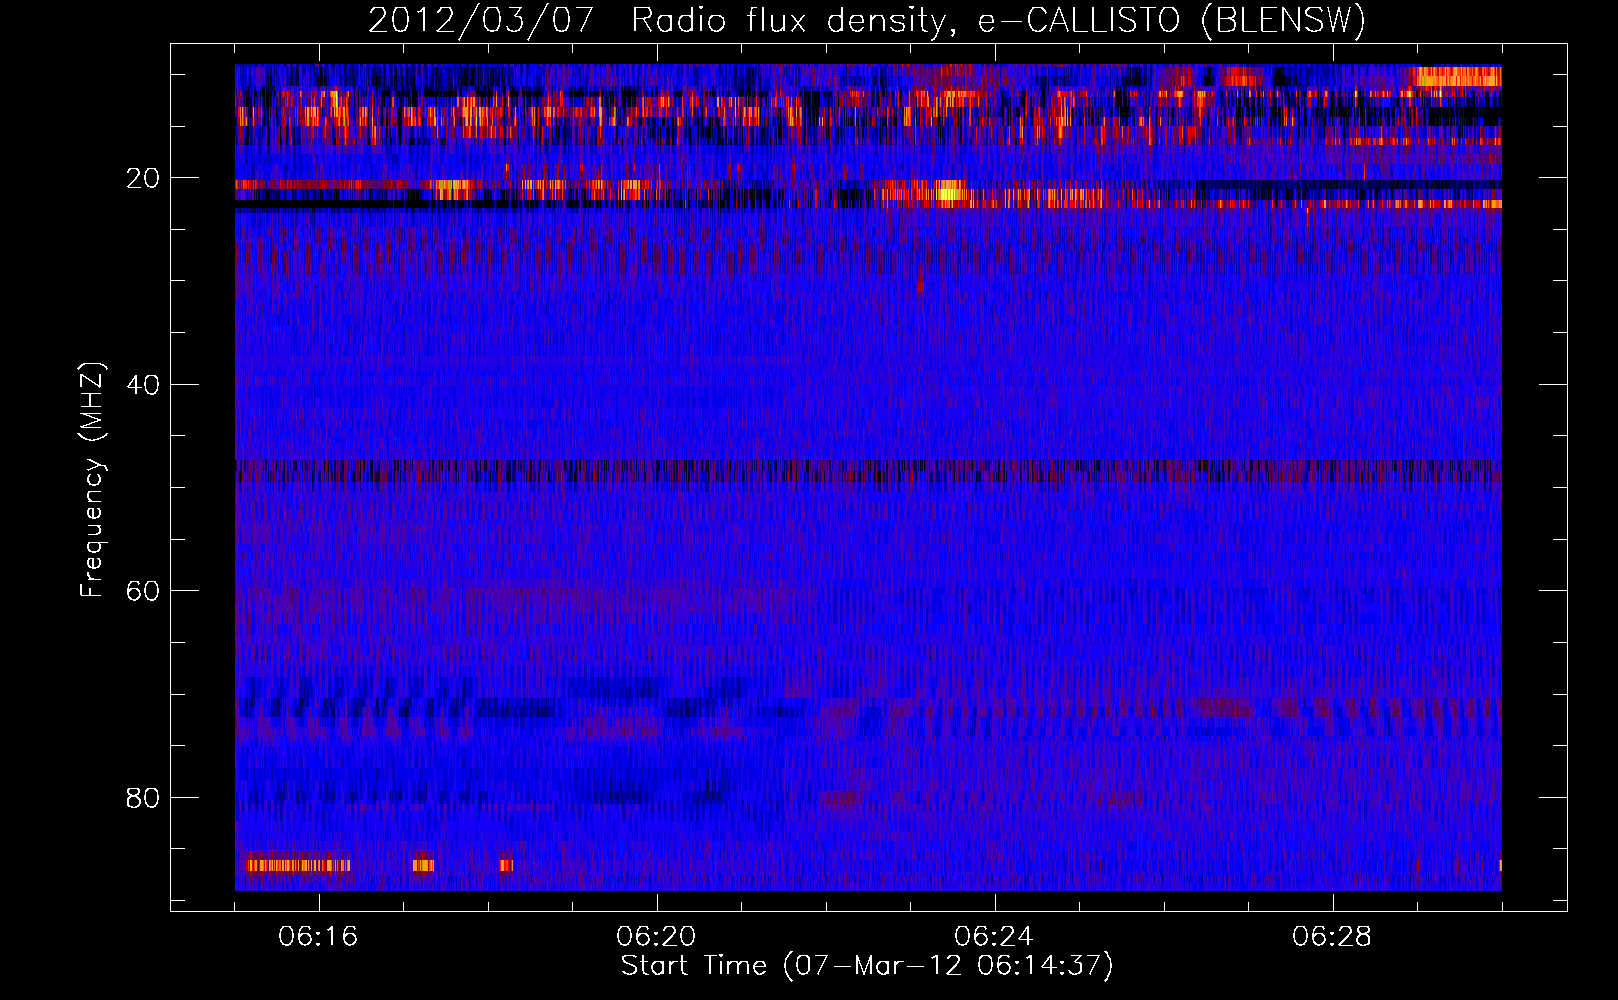Click the "Frequency (MHZ)" y-axis label
This screenshot has width=1618, height=1000.
[x=92, y=481]
